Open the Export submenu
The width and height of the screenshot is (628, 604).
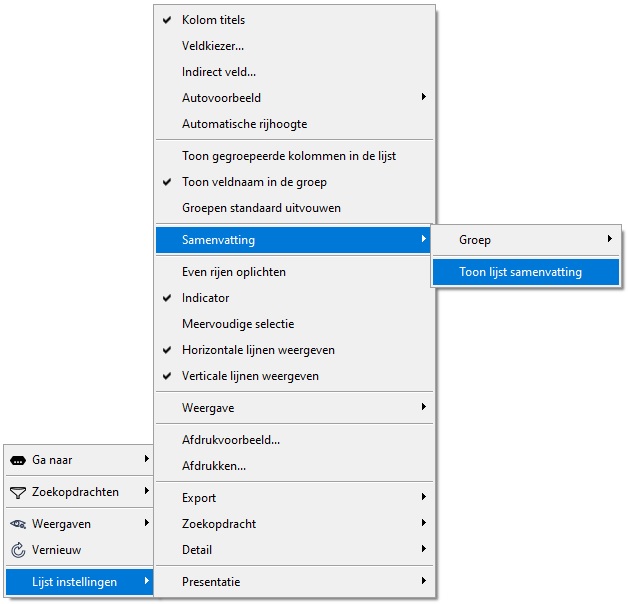pos(294,497)
